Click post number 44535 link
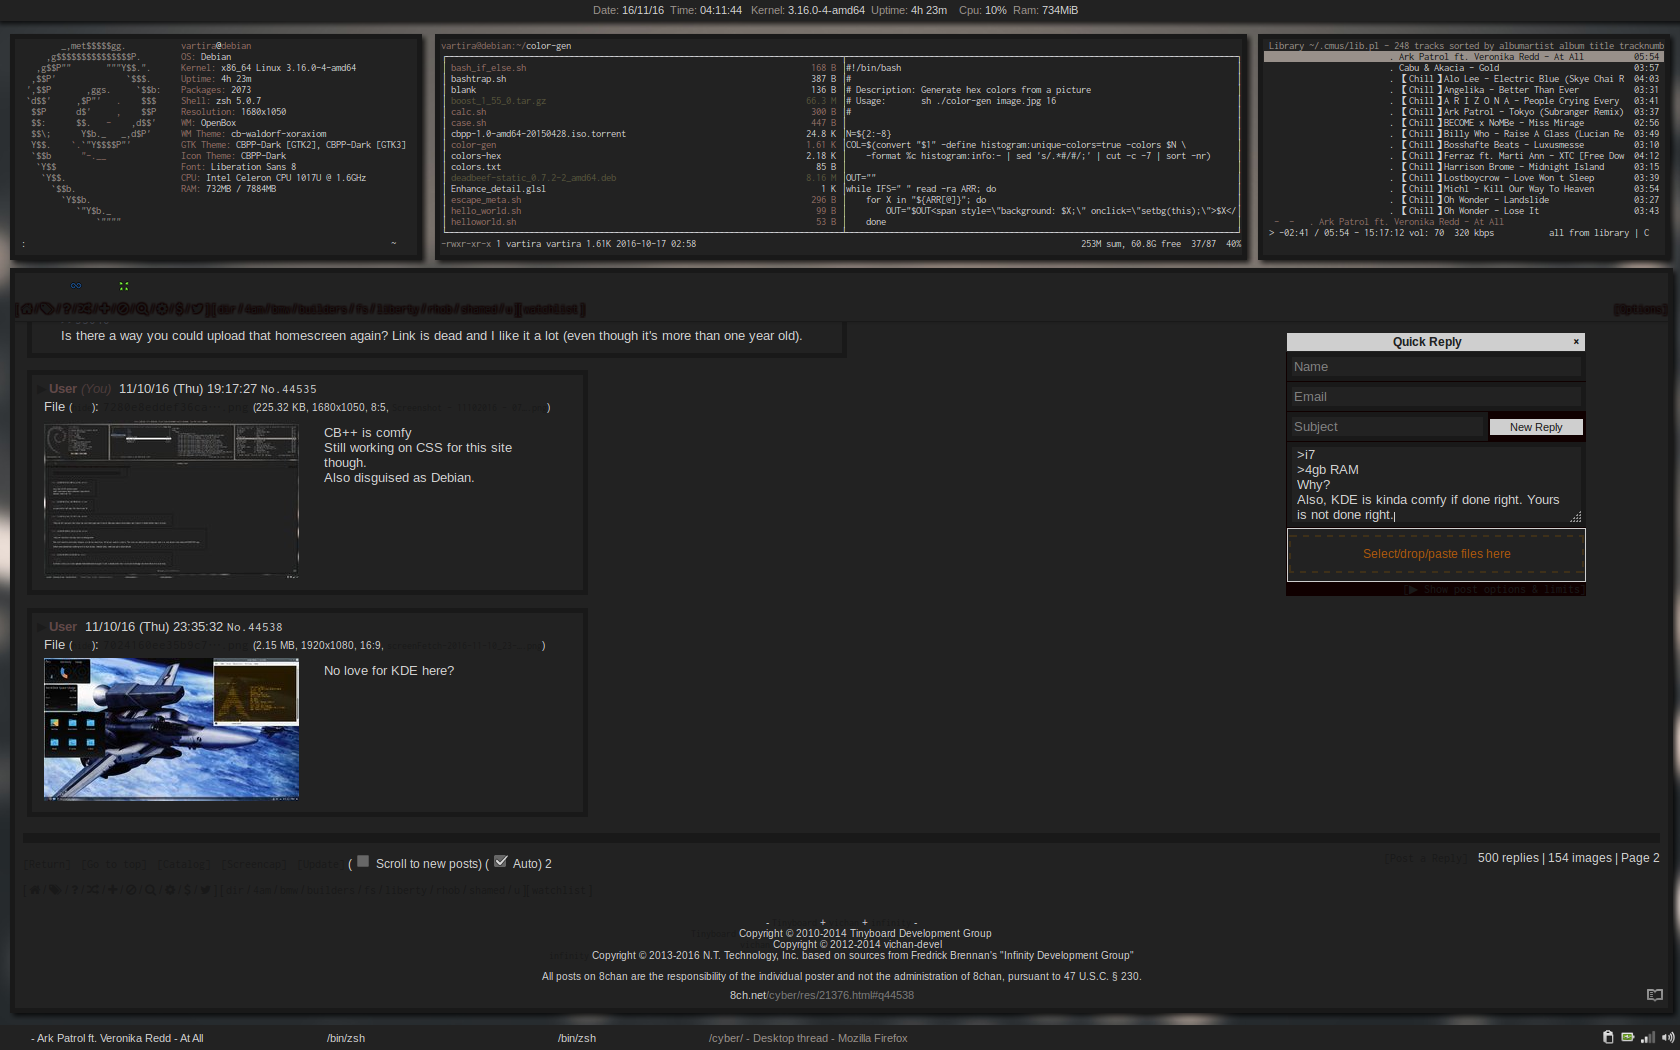The height and width of the screenshot is (1050, 1680). click(x=300, y=389)
